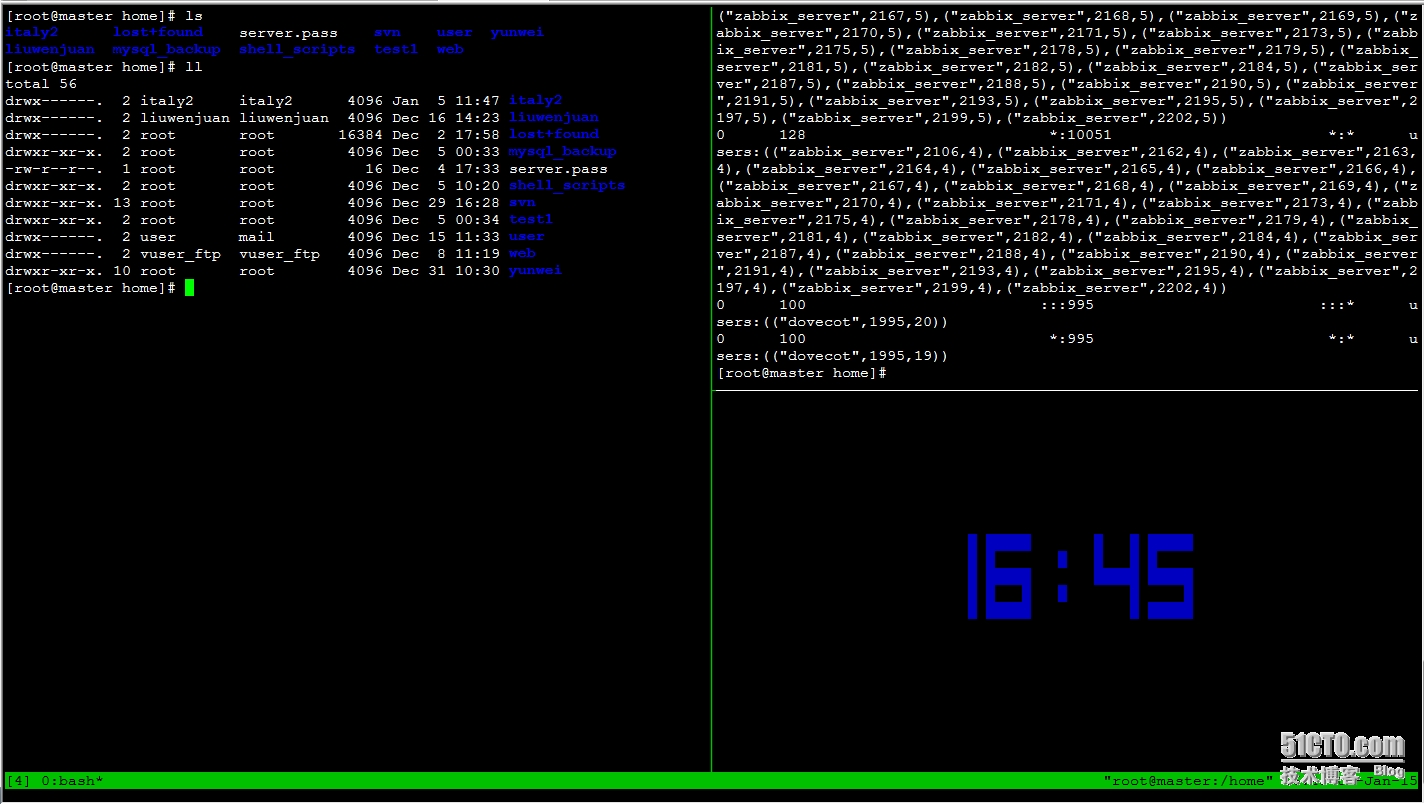The image size is (1424, 804).
Task: Click the mysql_backup name in the ll listing
Action: click(562, 151)
